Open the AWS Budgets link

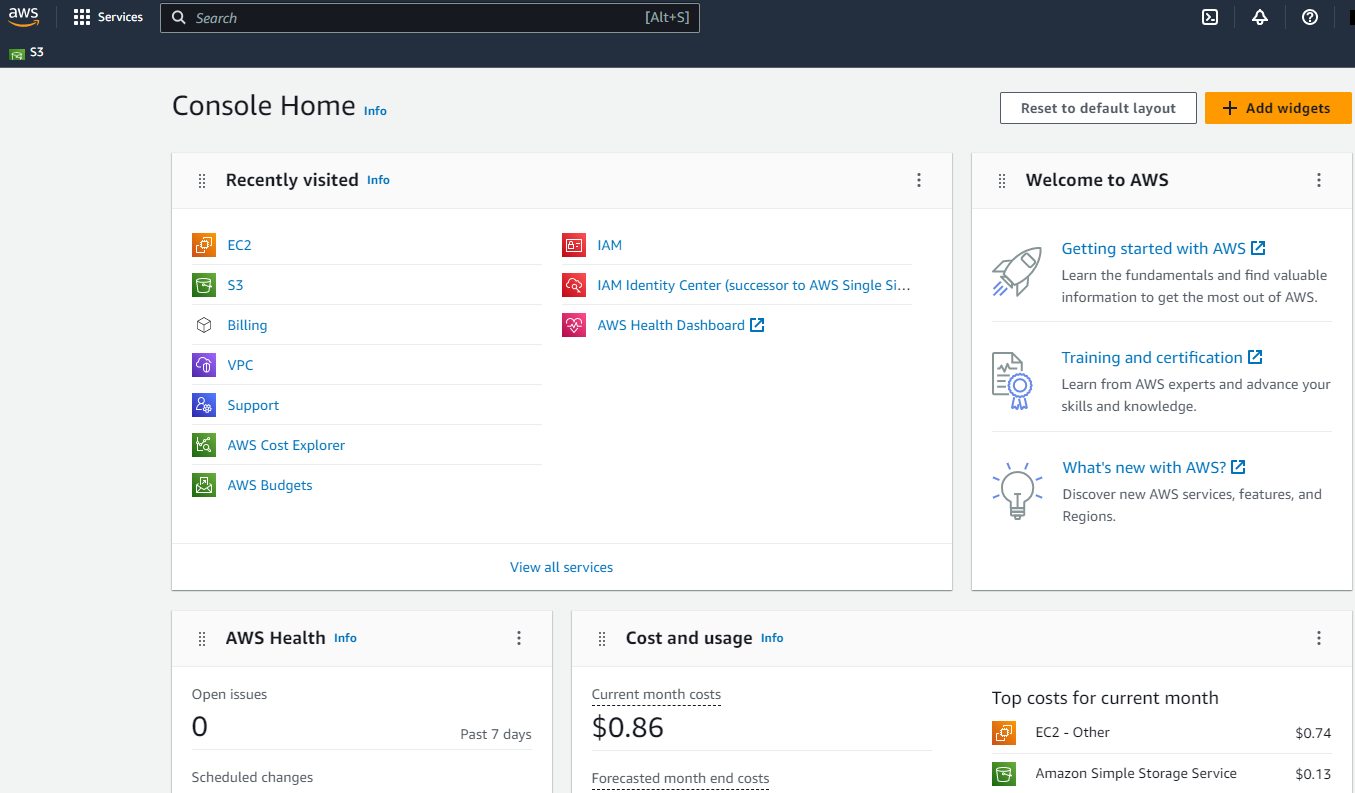click(270, 485)
